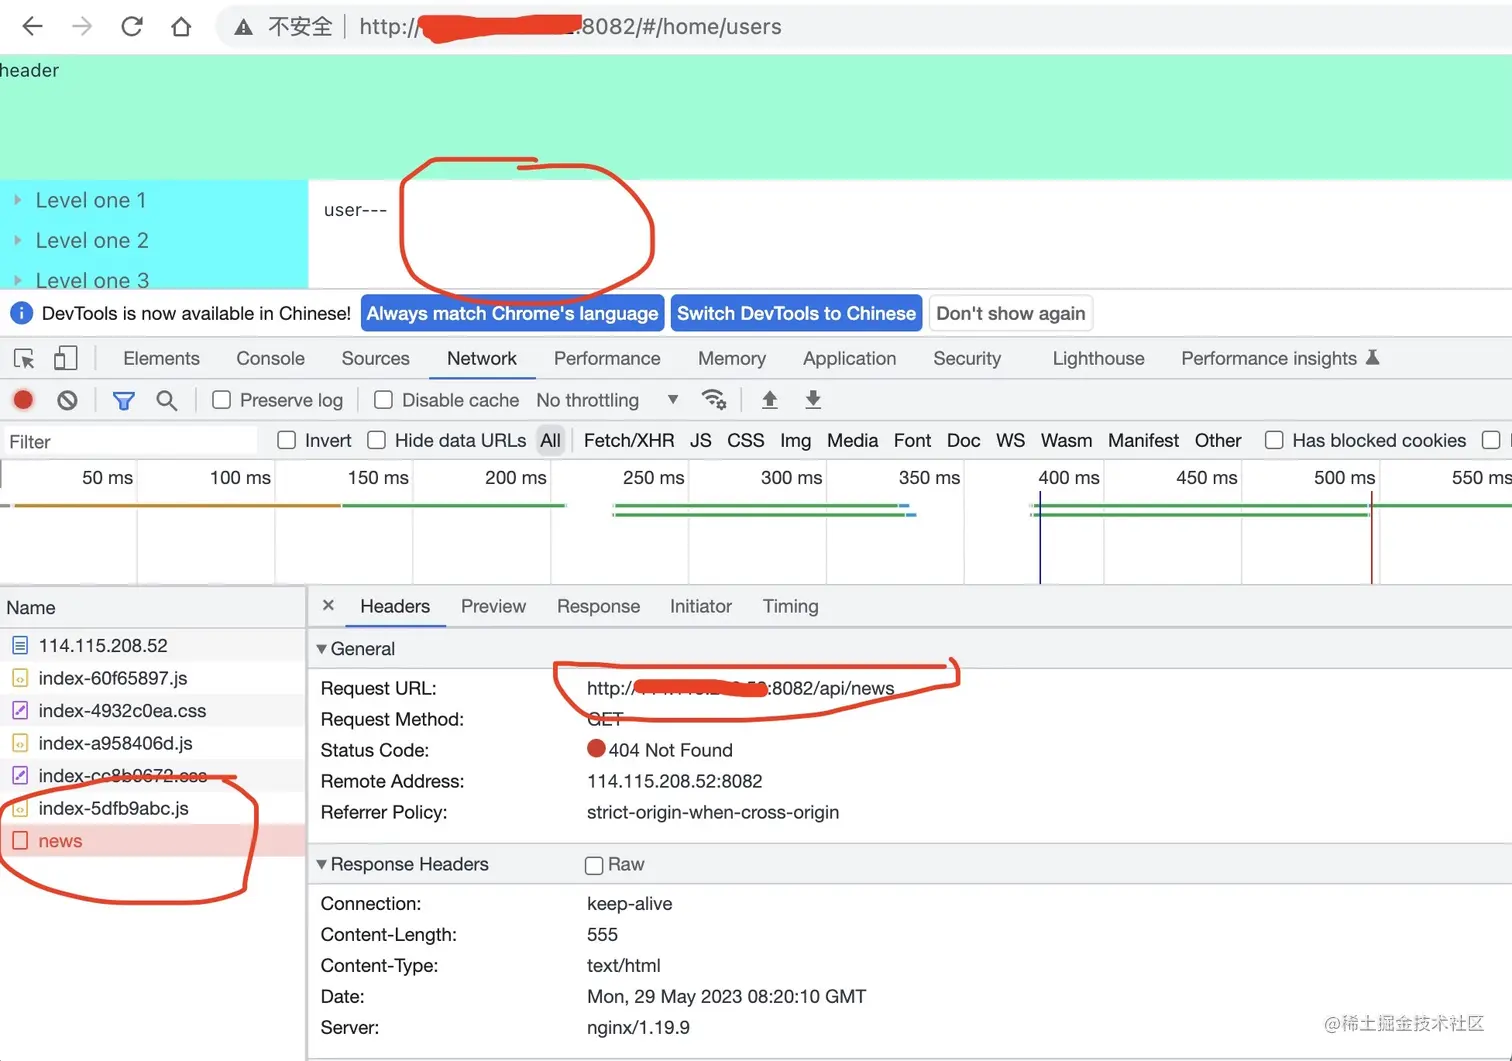The width and height of the screenshot is (1512, 1061).
Task: Export HAR file with download arrow
Action: pos(813,400)
